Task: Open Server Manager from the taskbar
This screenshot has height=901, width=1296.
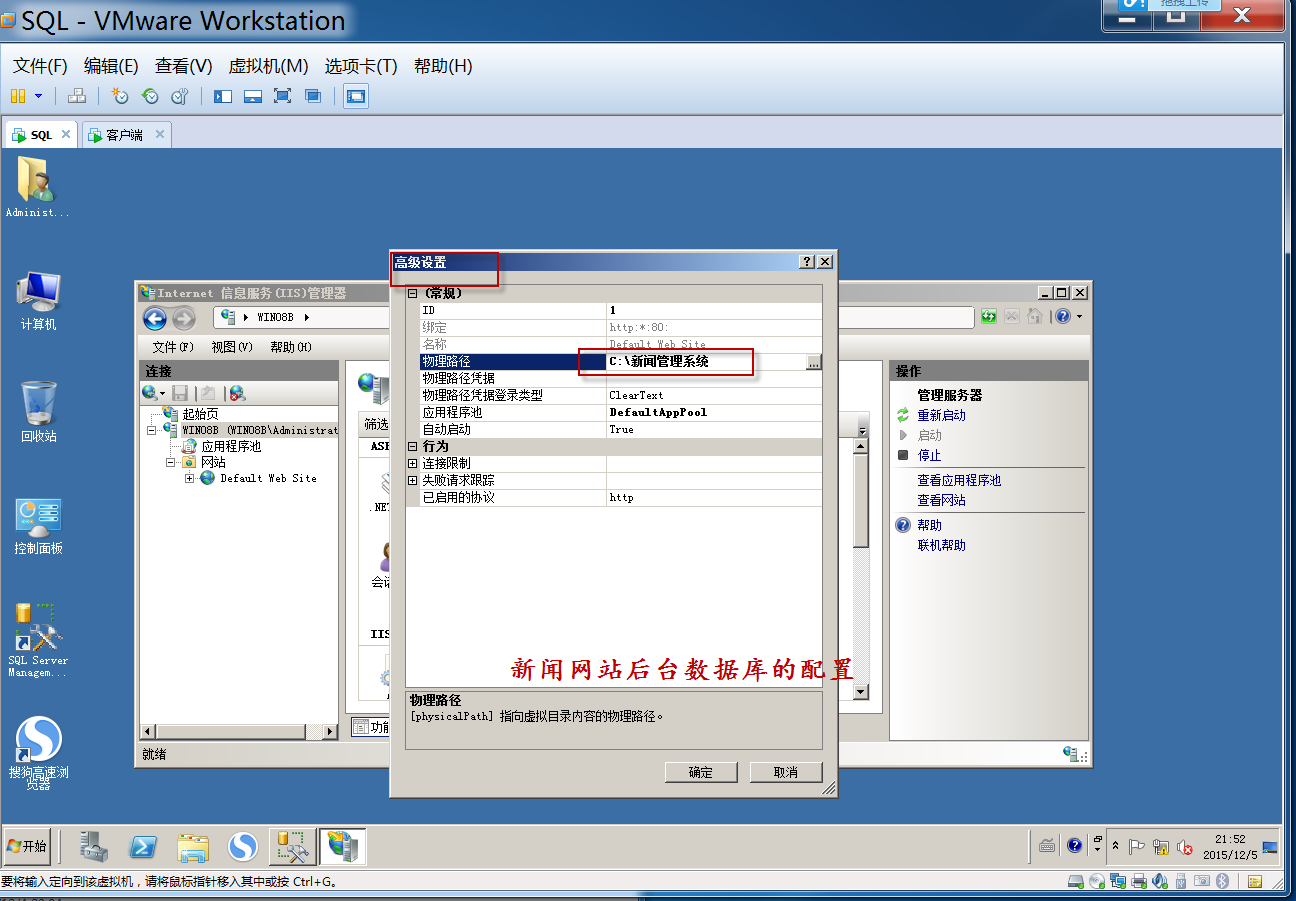Action: point(95,847)
